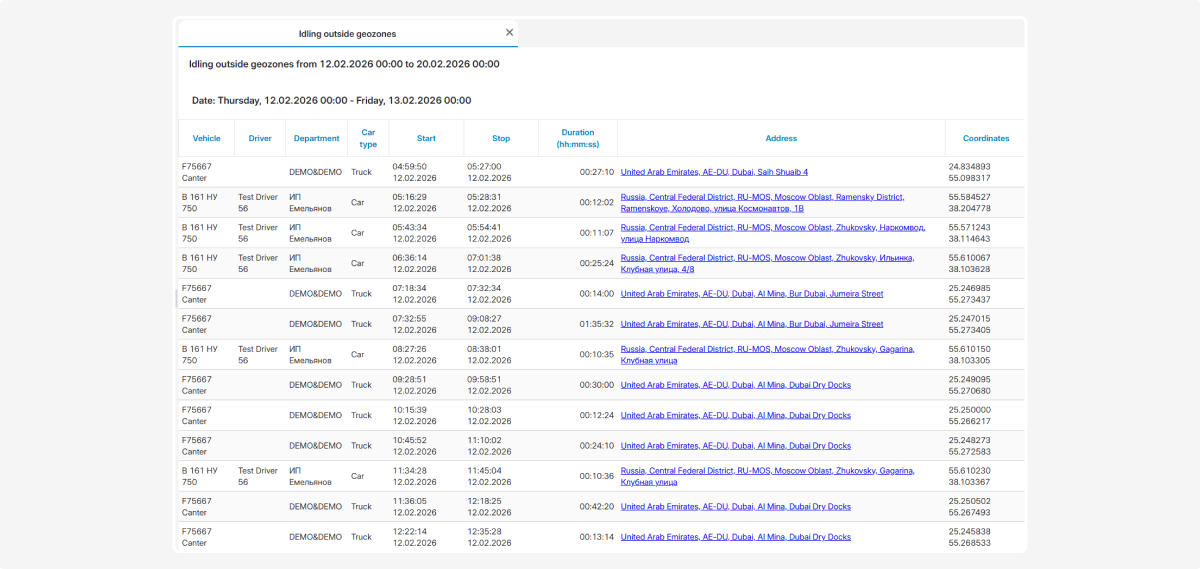The width and height of the screenshot is (1200, 569).
Task: Click the Stop column header
Action: pos(501,139)
